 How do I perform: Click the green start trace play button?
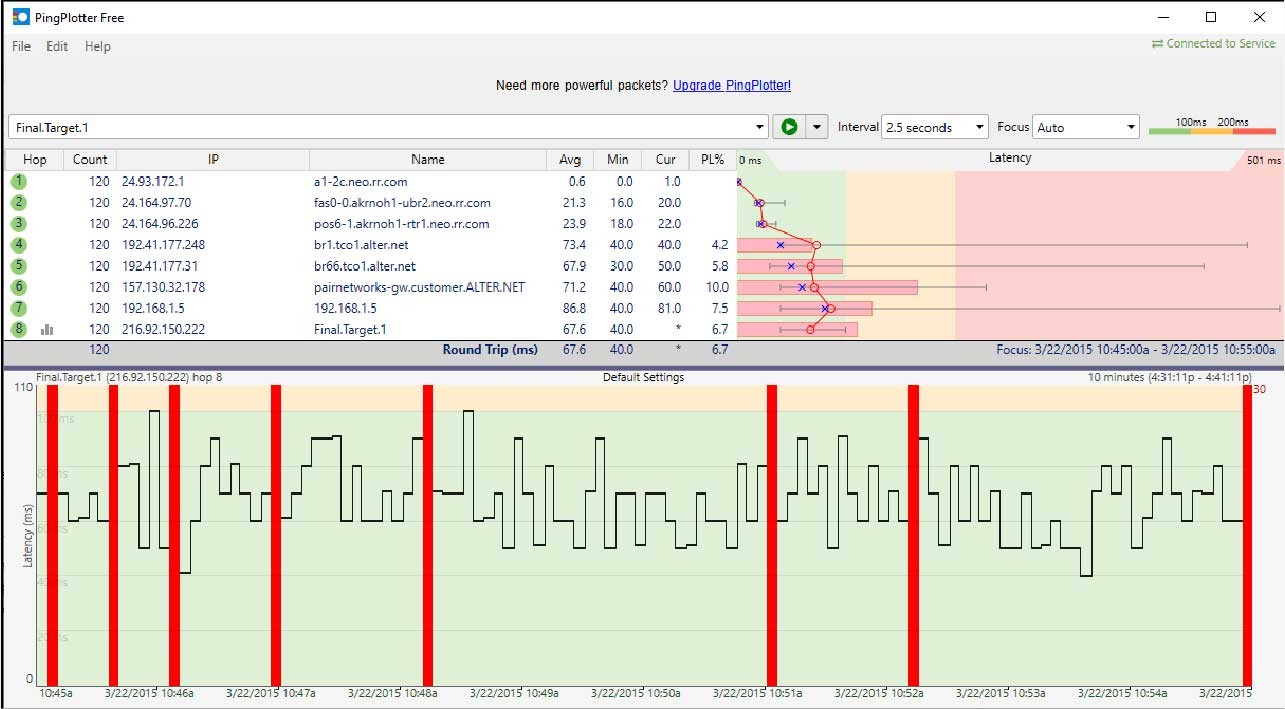[789, 127]
